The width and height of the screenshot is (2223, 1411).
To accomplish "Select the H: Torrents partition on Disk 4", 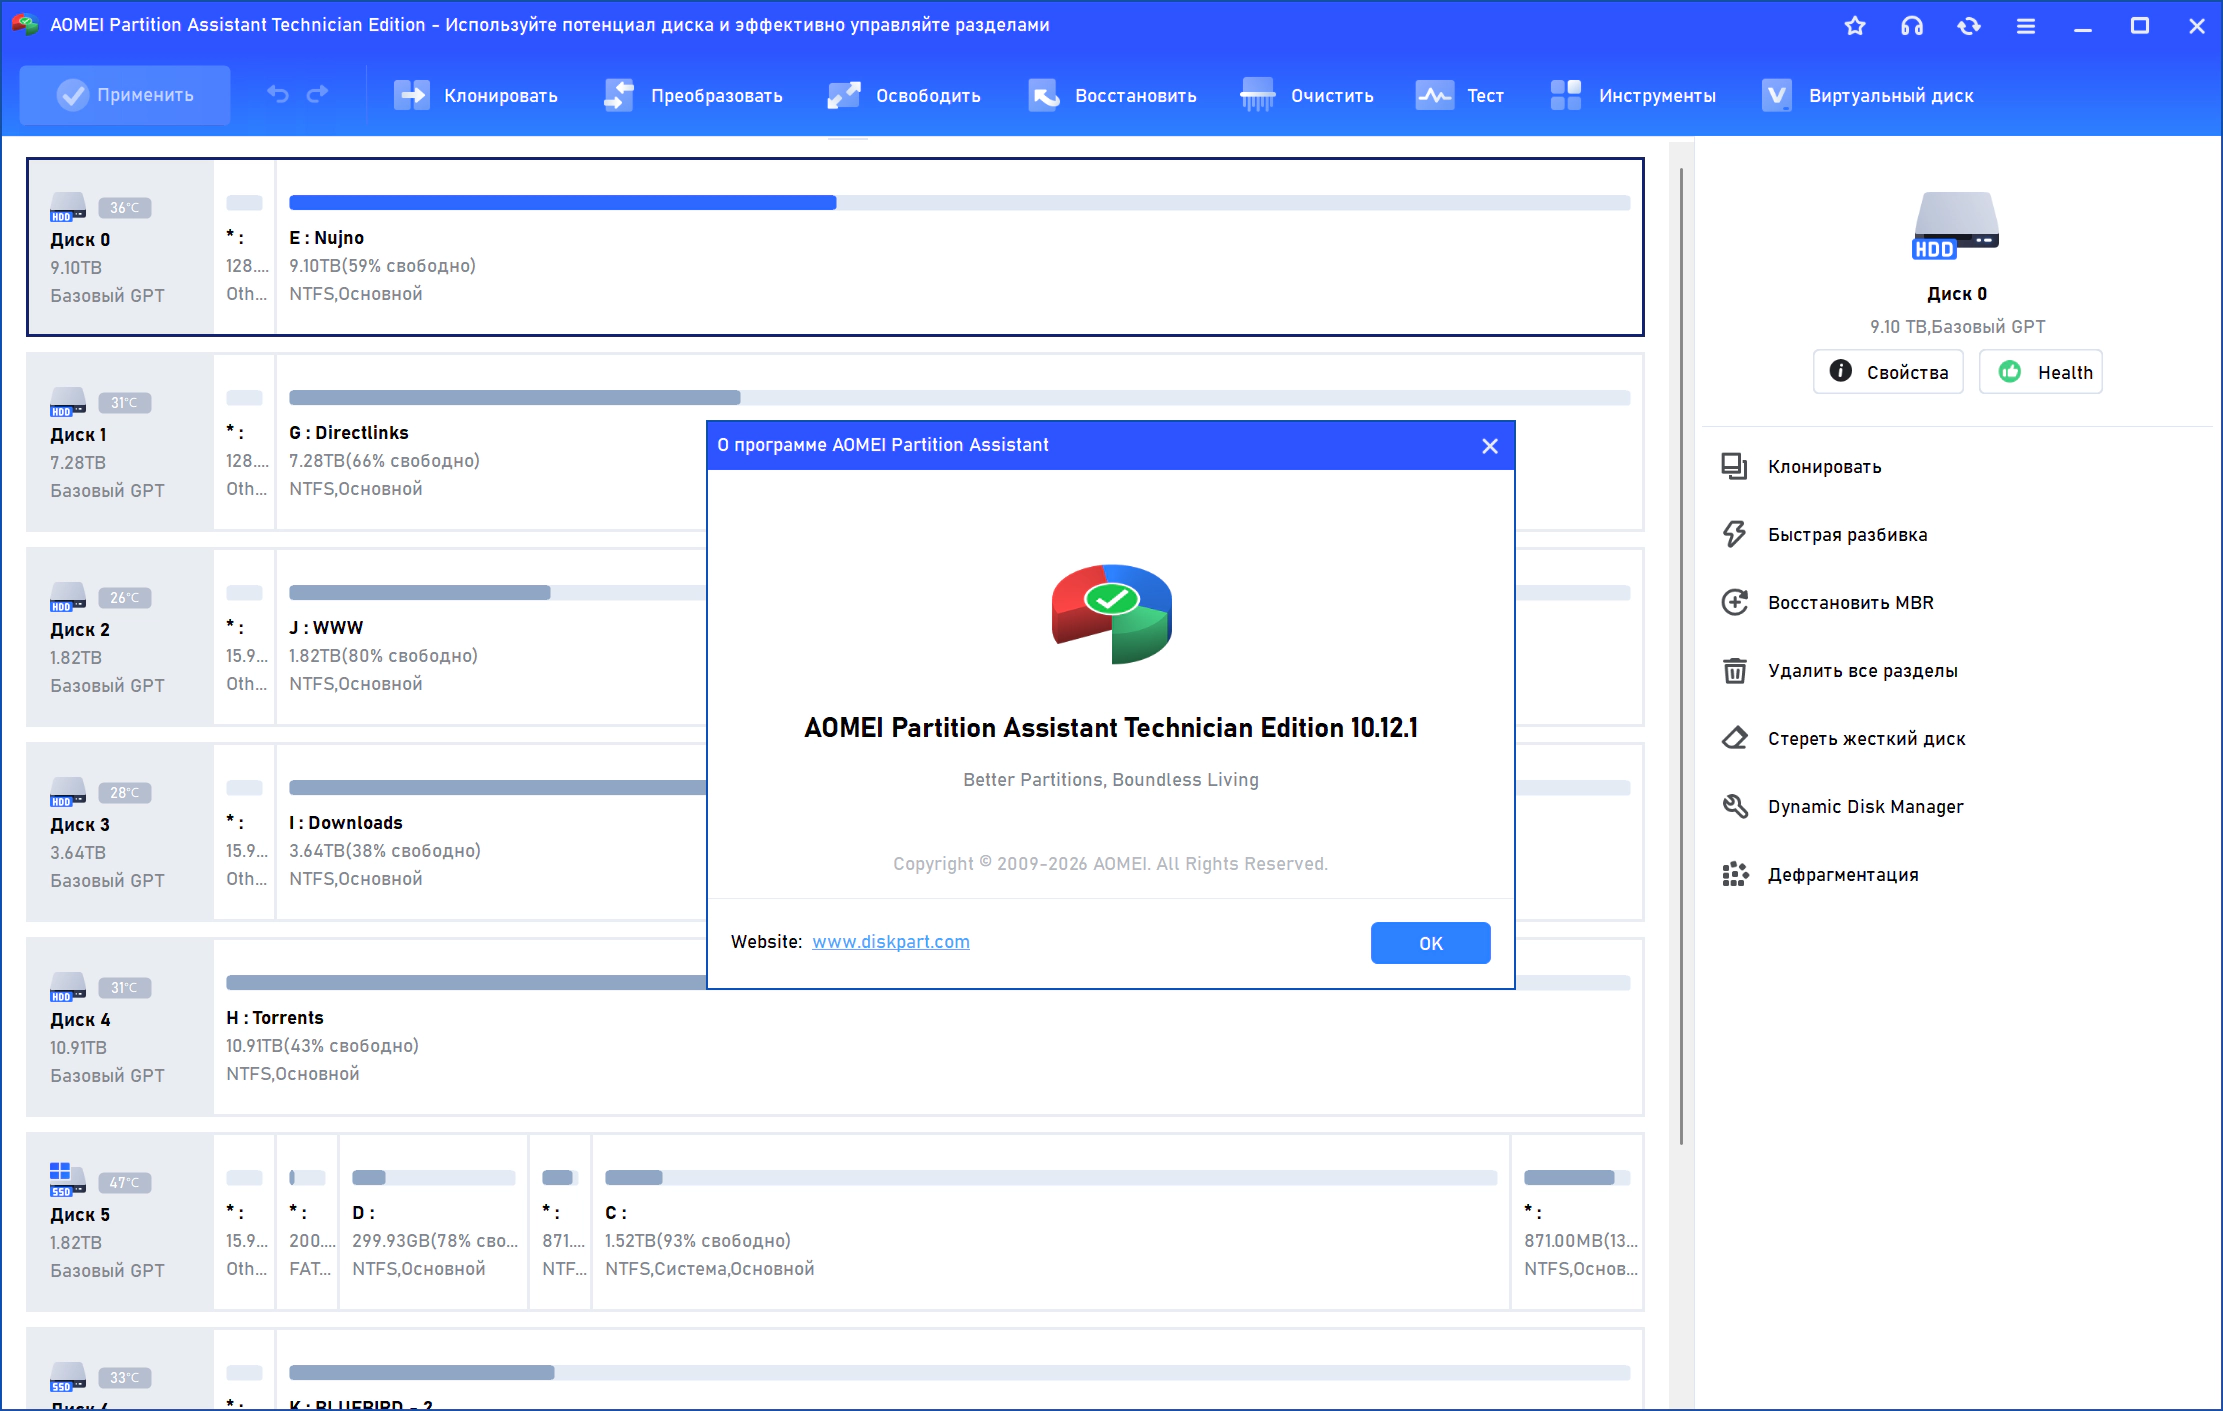I will point(928,1027).
